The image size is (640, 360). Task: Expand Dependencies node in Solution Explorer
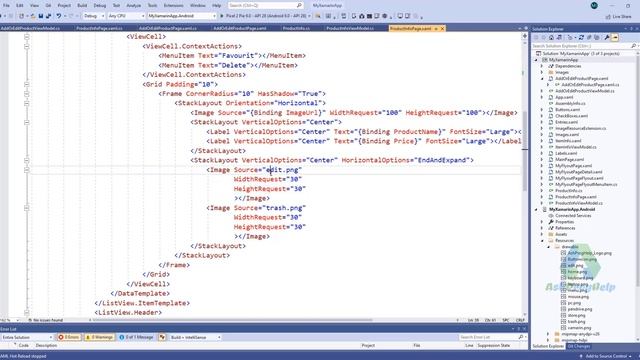pyautogui.click(x=542, y=66)
